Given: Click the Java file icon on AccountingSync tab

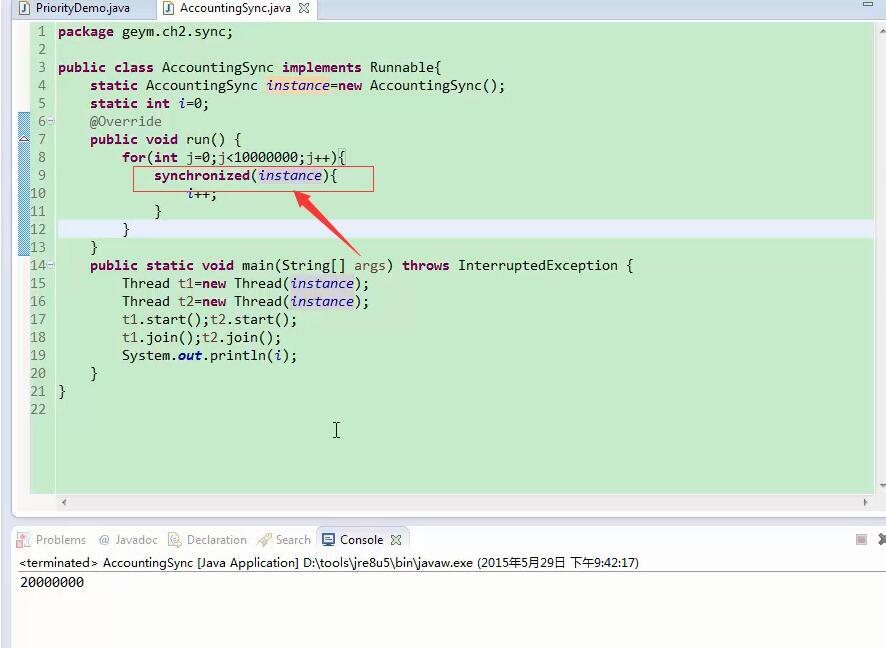Looking at the screenshot, I should point(168,8).
